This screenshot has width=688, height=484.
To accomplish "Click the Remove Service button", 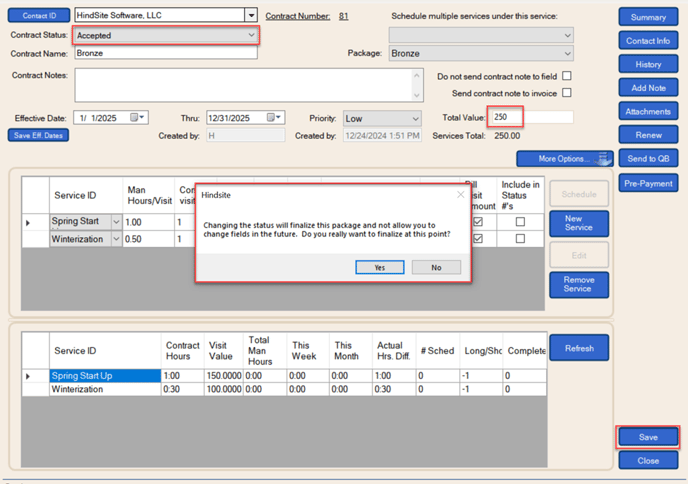I will click(x=579, y=284).
